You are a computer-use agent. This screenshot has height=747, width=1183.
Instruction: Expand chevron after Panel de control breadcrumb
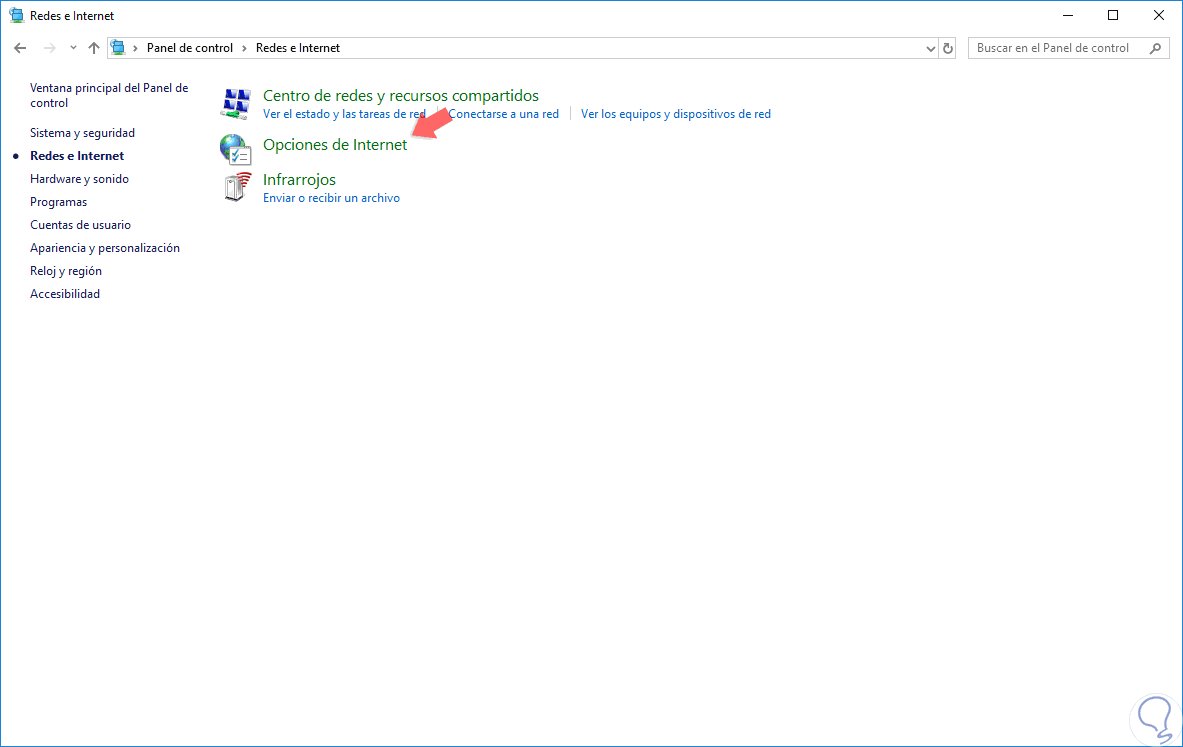click(244, 48)
